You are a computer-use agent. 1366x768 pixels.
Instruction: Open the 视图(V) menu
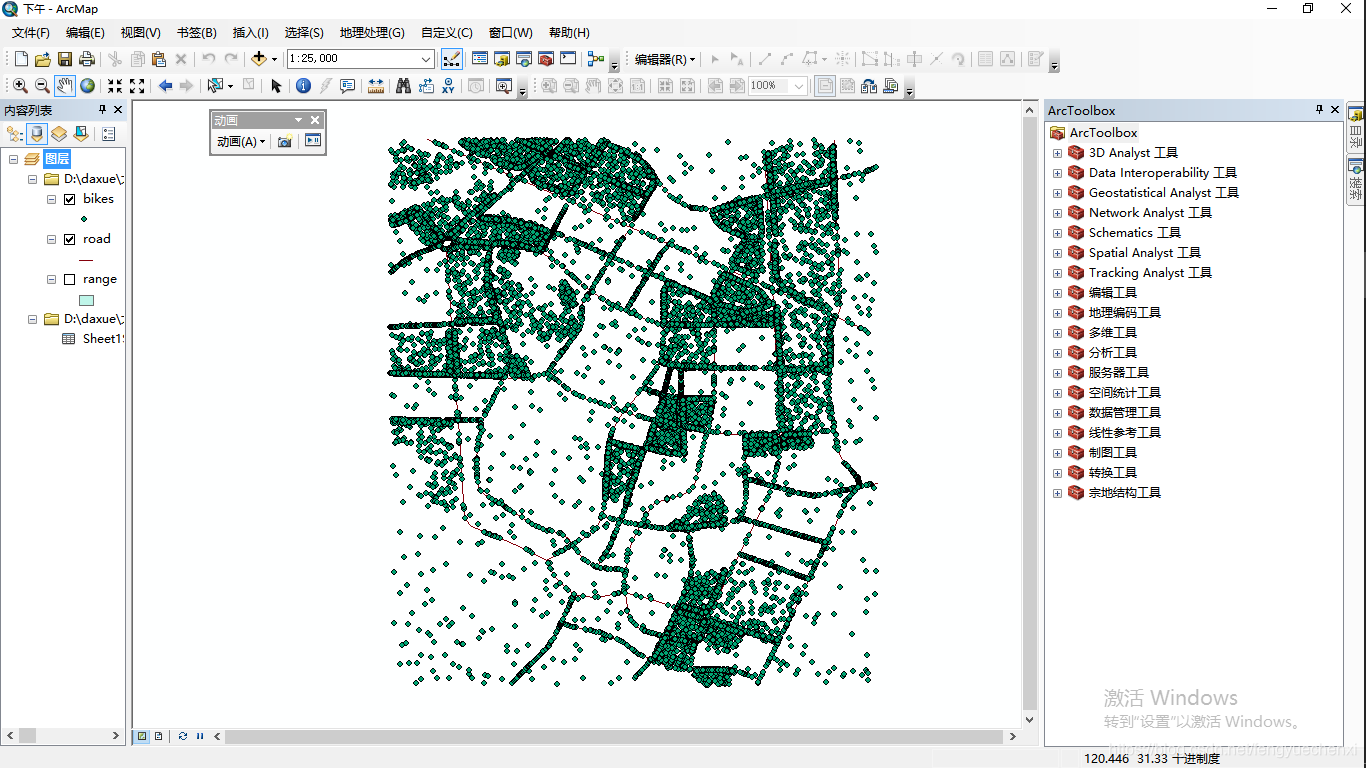pos(140,33)
